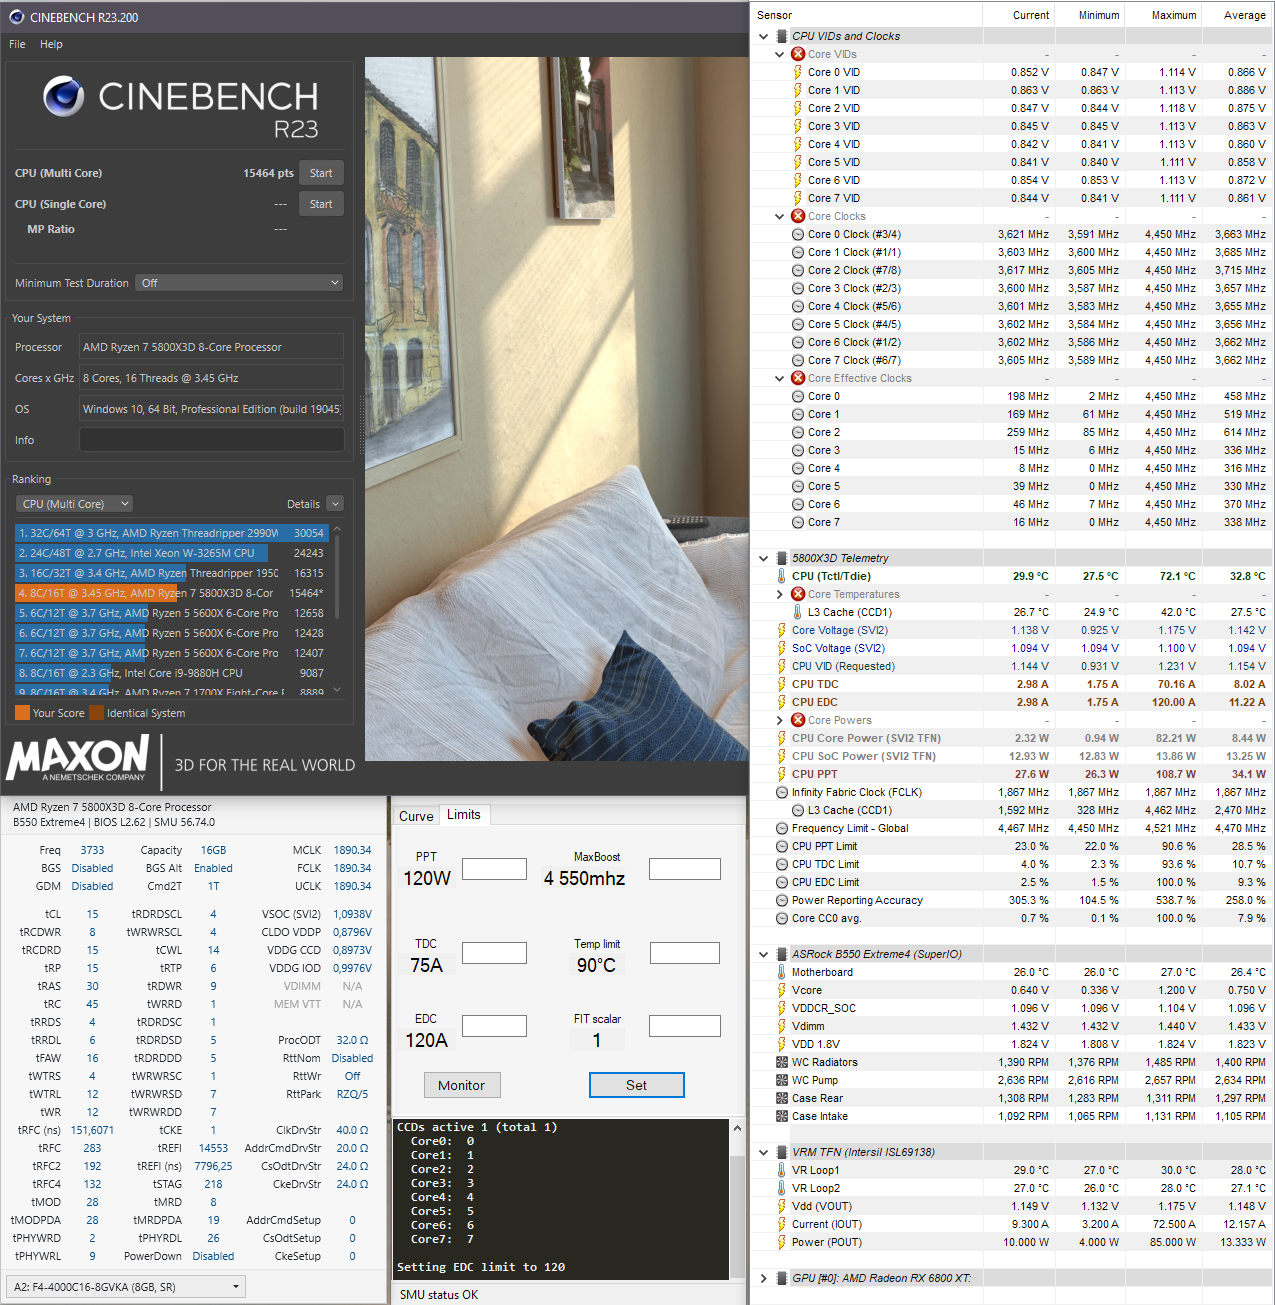The image size is (1275, 1305).
Task: Open the CPU (Multi Core) ranking dropdown
Action: click(x=75, y=504)
